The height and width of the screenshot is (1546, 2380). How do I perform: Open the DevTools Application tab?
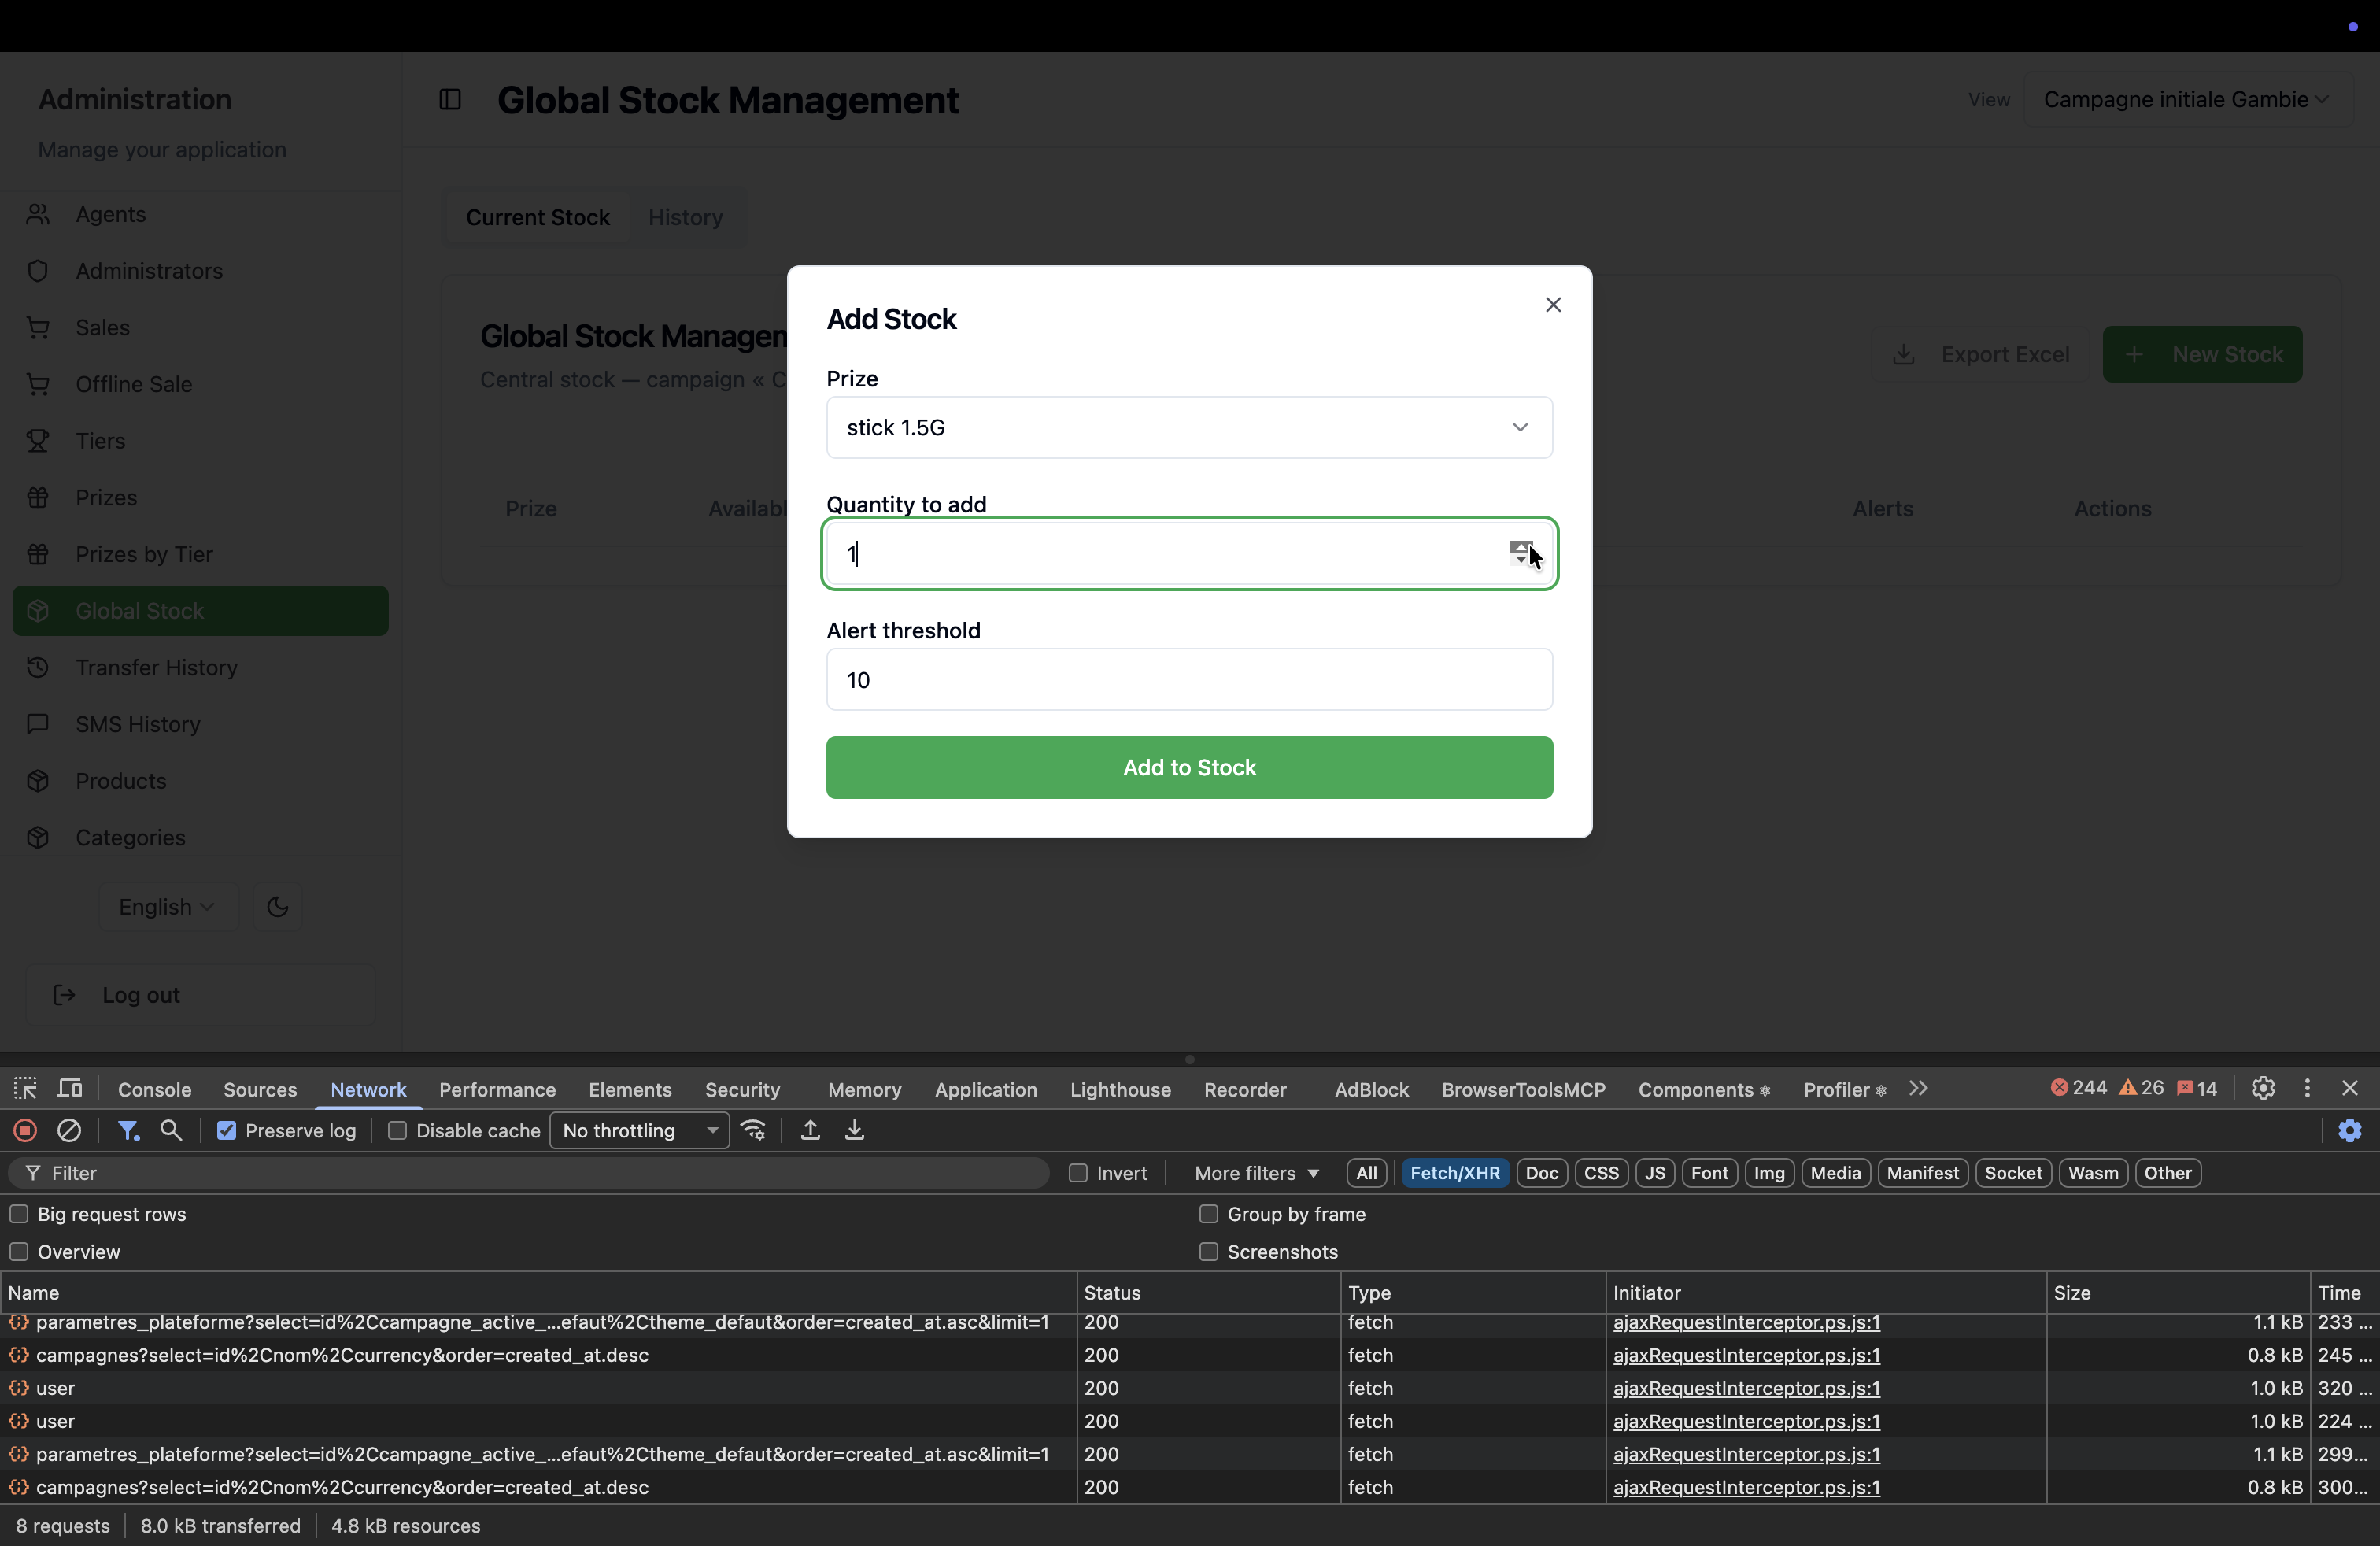tap(985, 1089)
